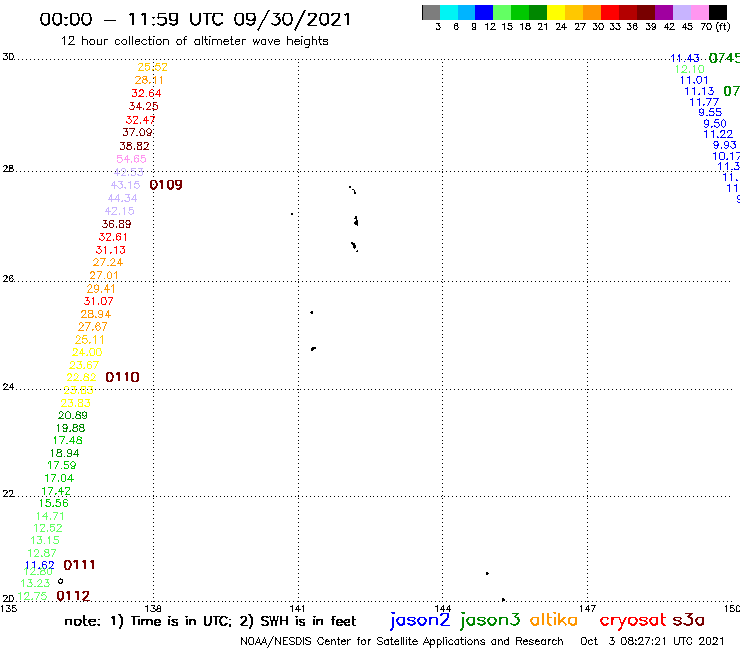The height and width of the screenshot is (650, 740).
Task: Click the gray swatch in the color scale
Action: [431, 12]
